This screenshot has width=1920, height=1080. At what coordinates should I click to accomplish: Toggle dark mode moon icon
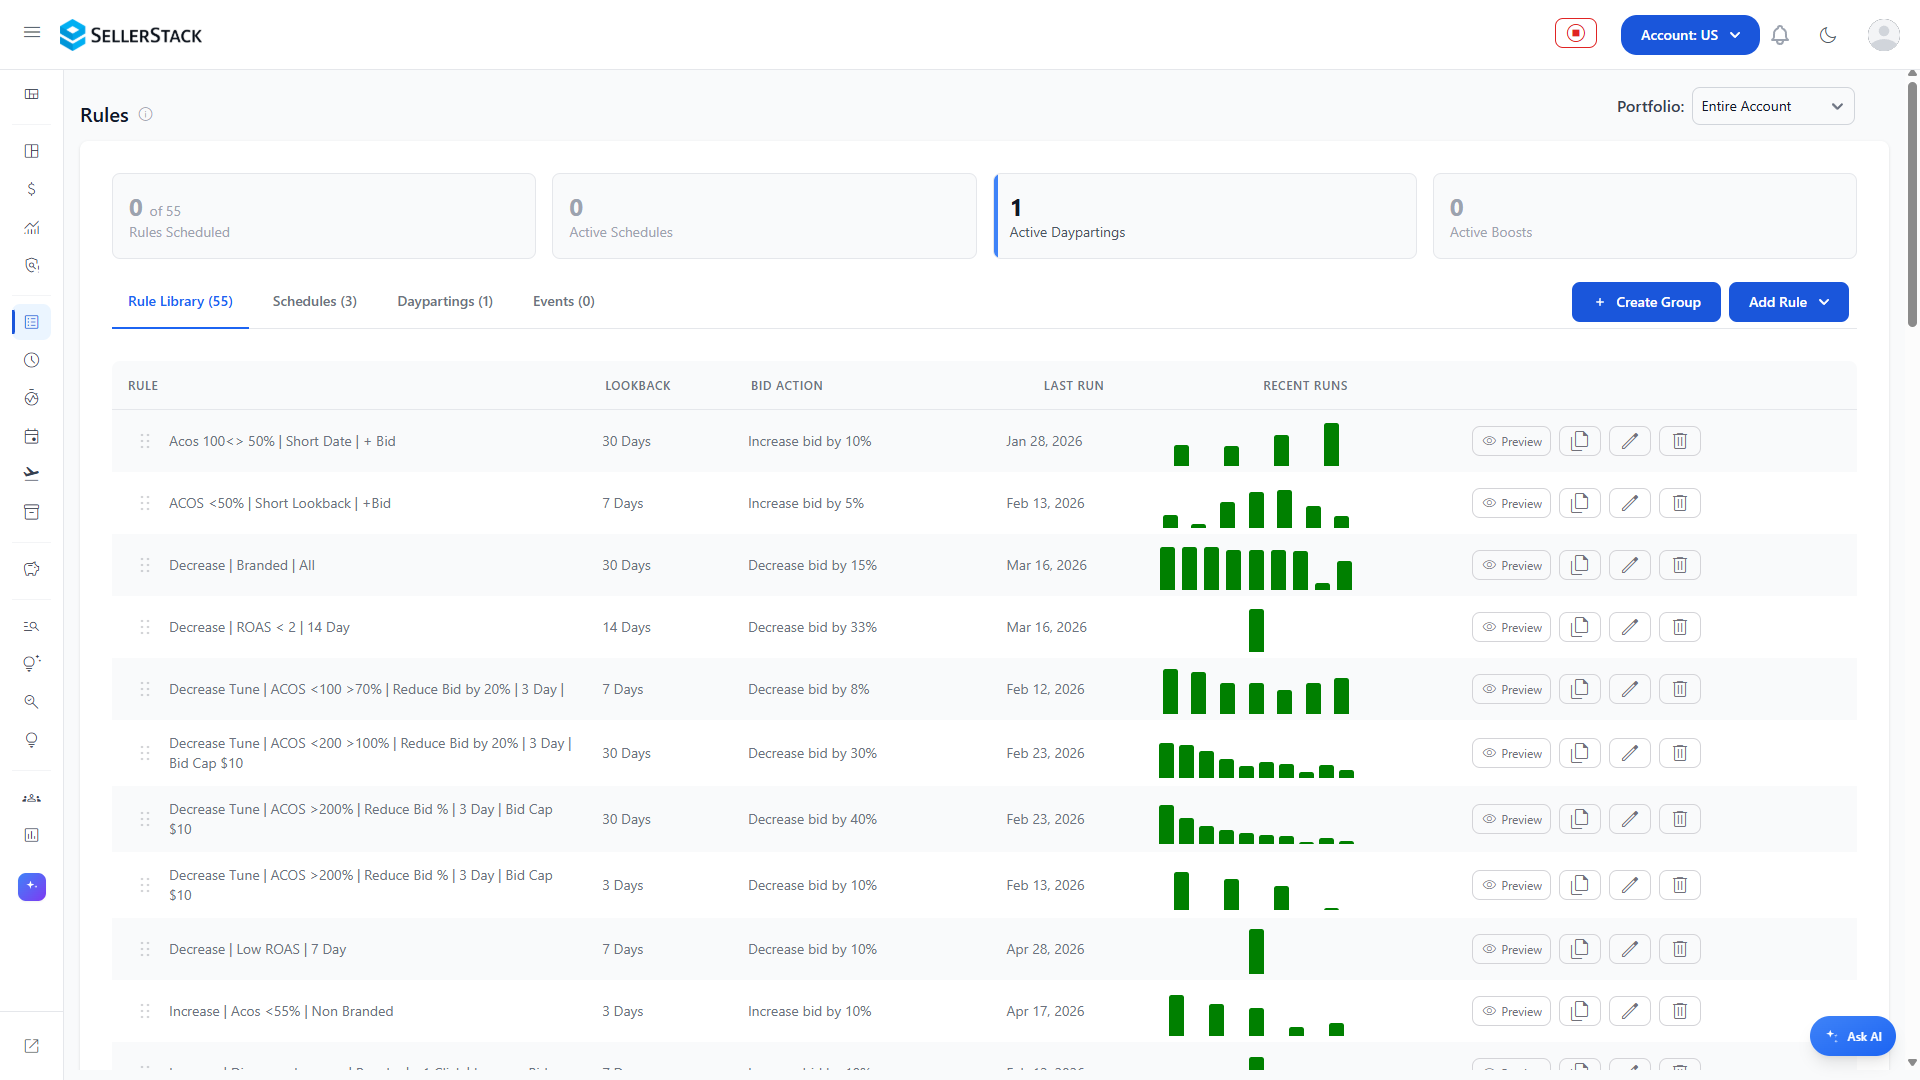[x=1828, y=35]
